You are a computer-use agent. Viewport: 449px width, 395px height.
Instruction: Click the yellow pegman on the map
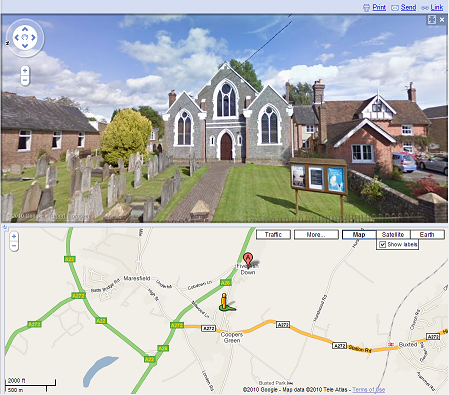(224, 302)
